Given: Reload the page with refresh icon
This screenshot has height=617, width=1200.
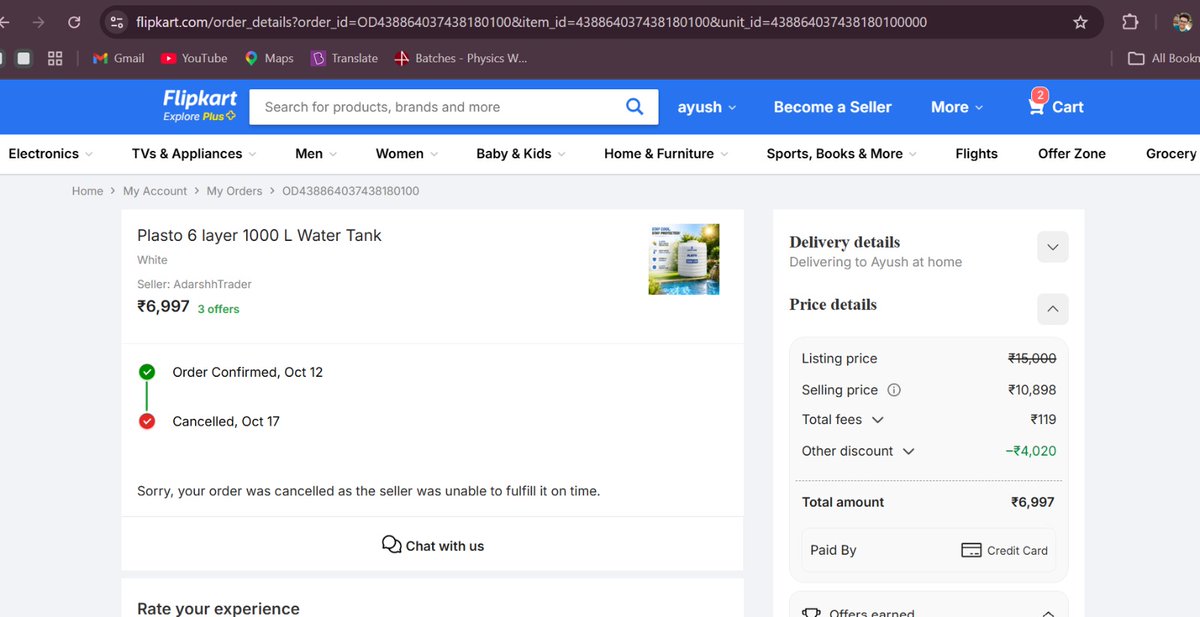Looking at the screenshot, I should click(x=74, y=22).
